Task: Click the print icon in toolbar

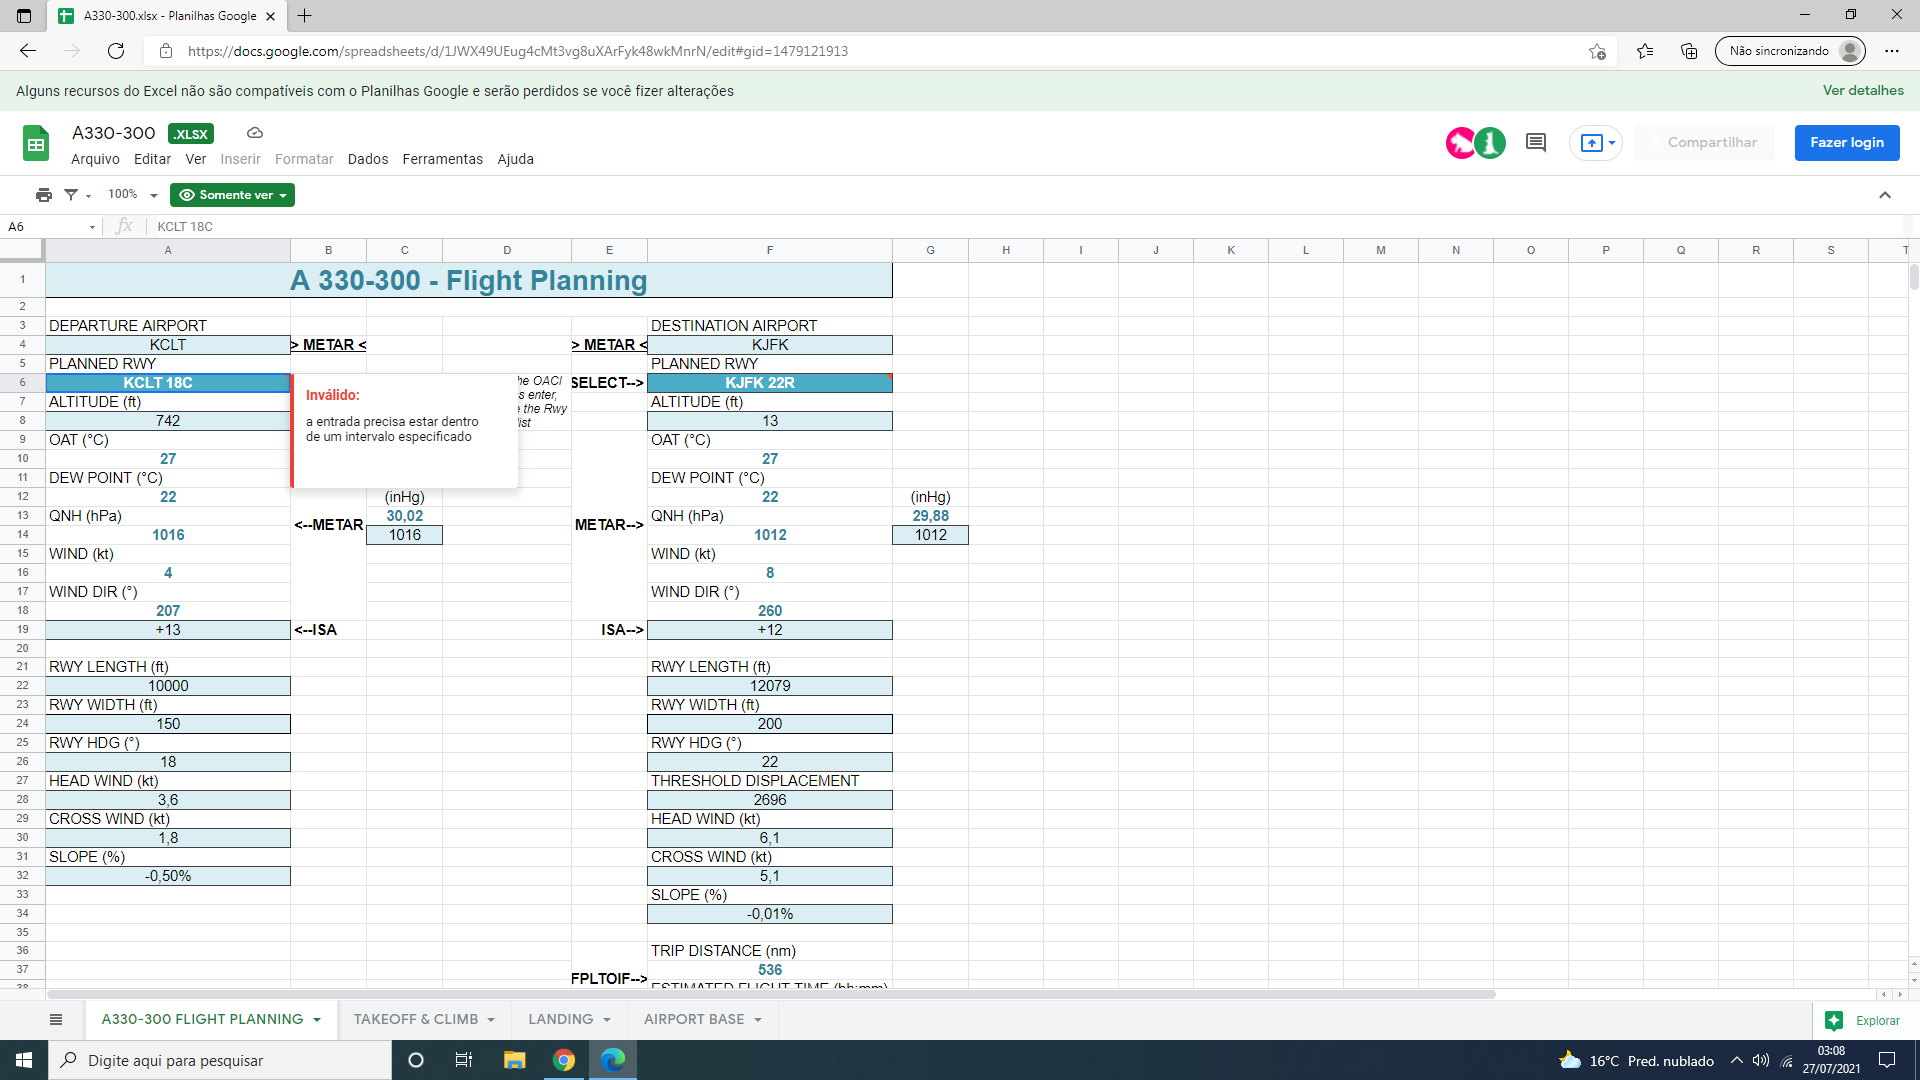Action: pos(43,195)
